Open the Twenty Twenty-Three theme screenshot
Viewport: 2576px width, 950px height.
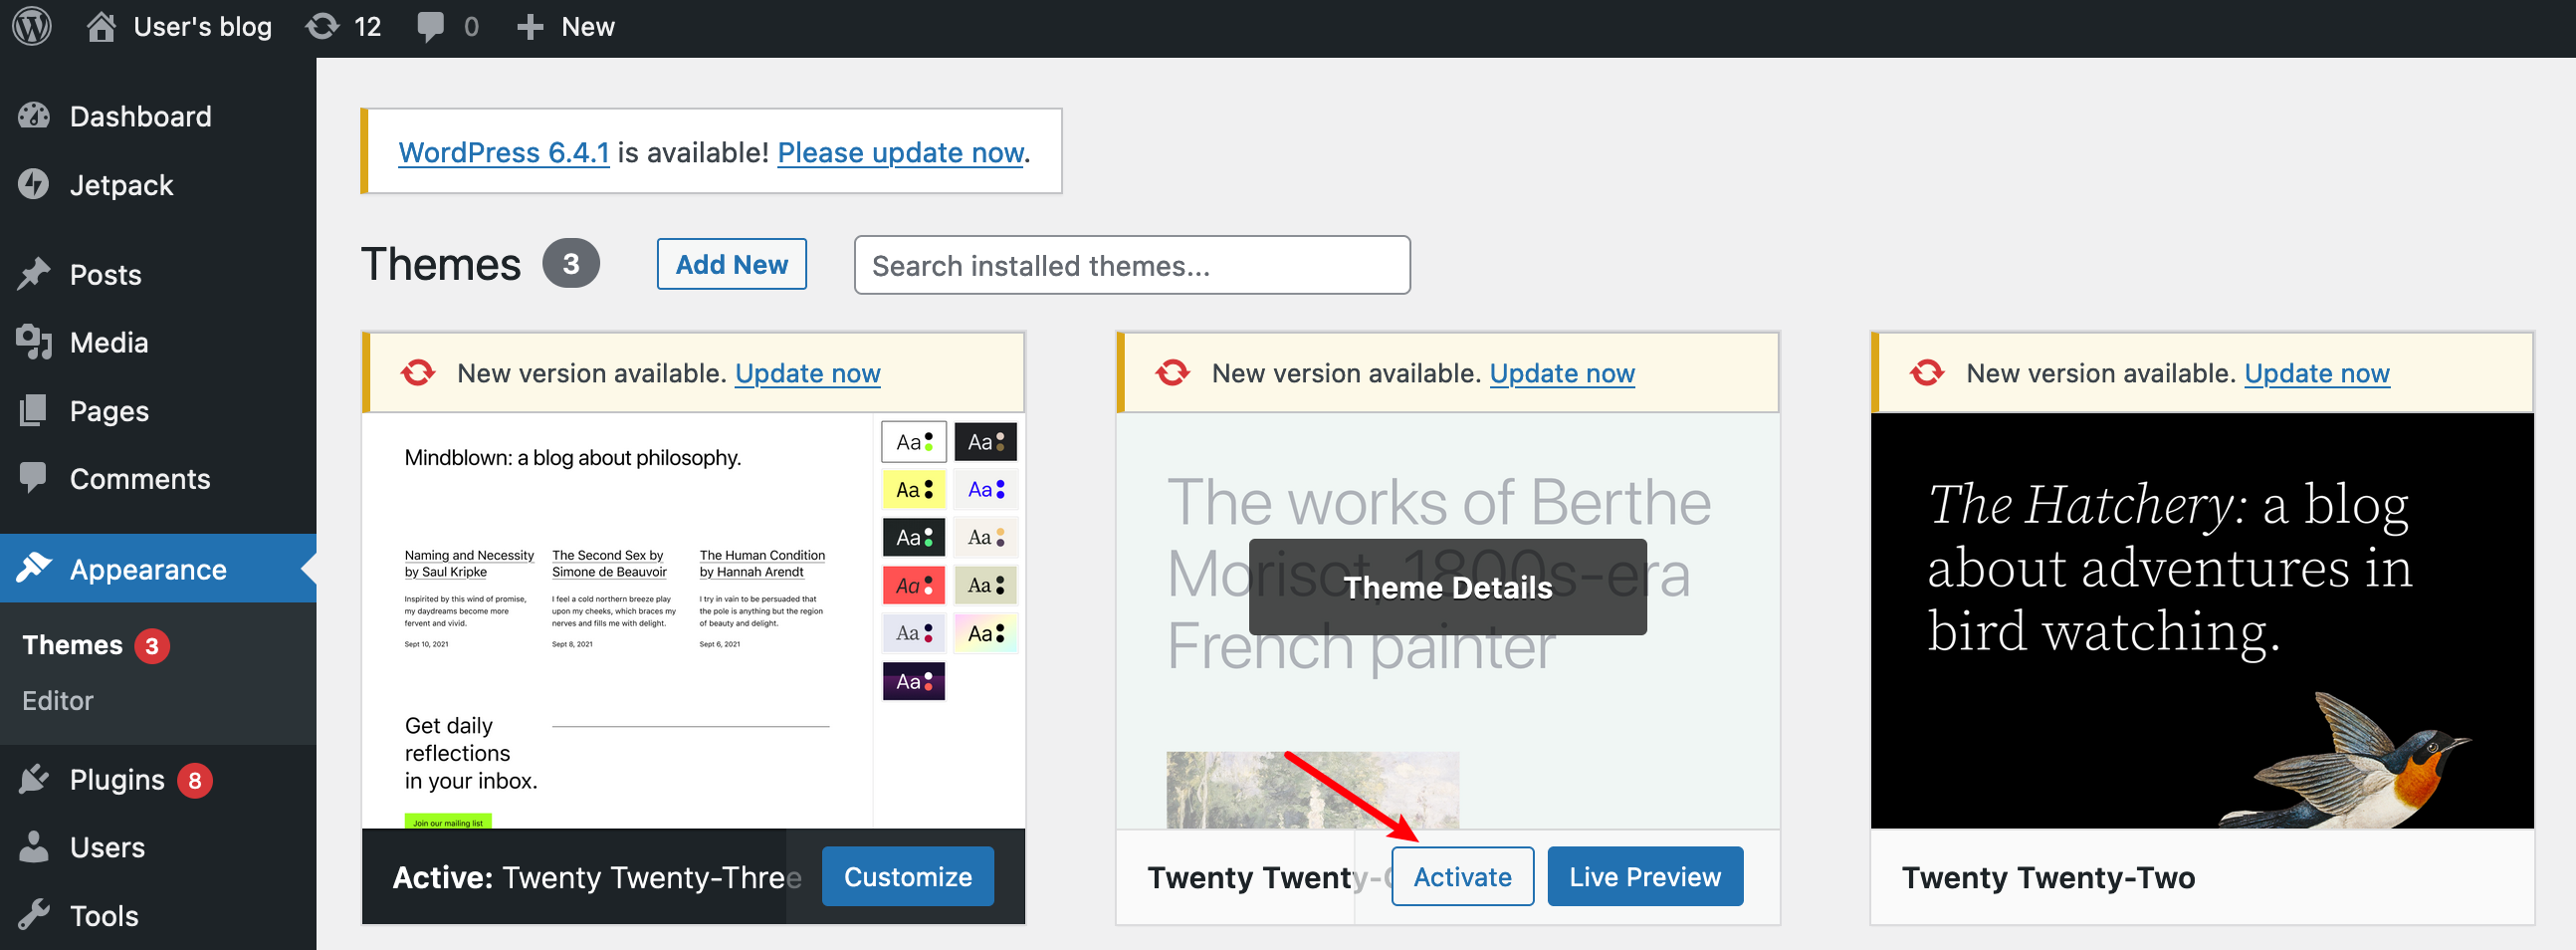[x=693, y=620]
